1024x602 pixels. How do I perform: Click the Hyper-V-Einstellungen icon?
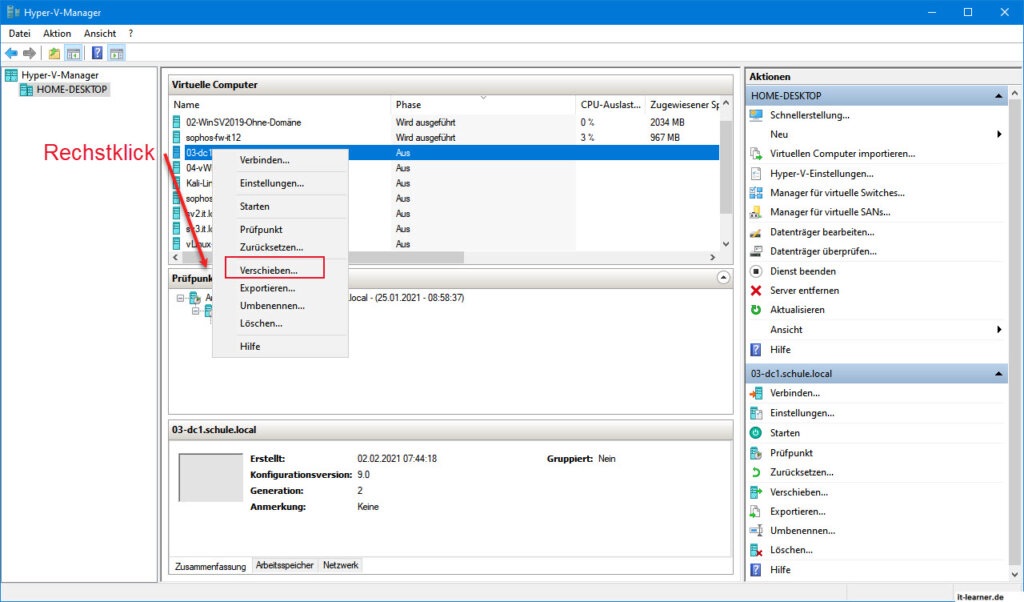[756, 174]
